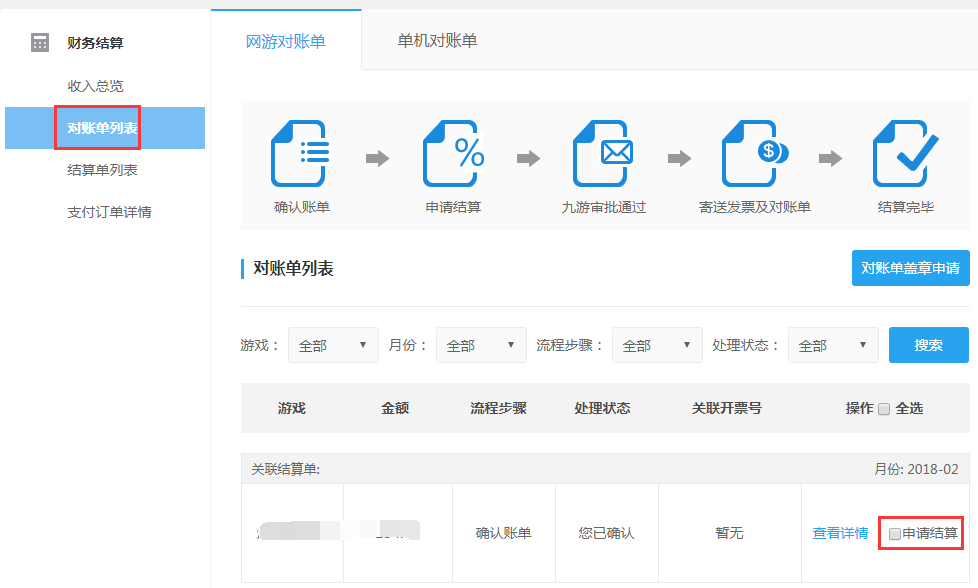The height and width of the screenshot is (588, 978).
Task: Open the 查看详情 link
Action: click(840, 534)
